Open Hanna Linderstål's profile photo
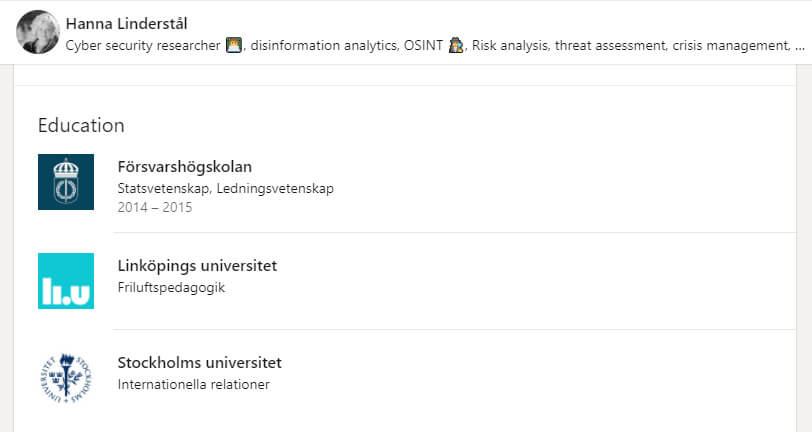Image resolution: width=812 pixels, height=432 pixels. (x=37, y=32)
